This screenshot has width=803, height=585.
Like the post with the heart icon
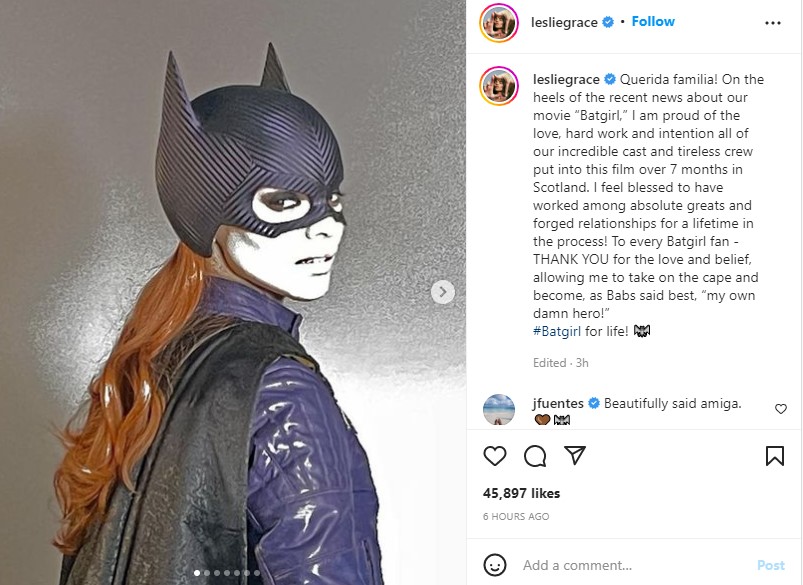pos(495,456)
